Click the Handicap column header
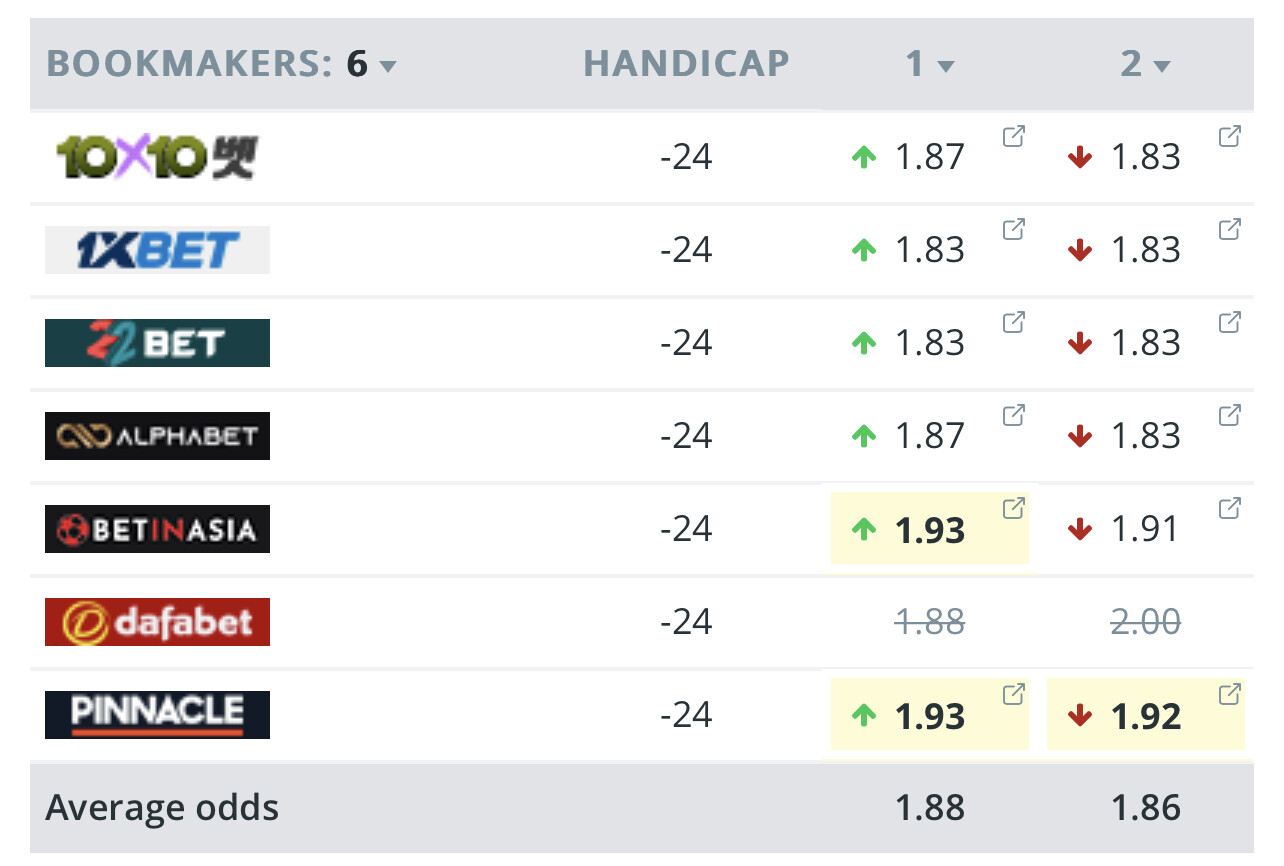1284x866 pixels. click(686, 64)
